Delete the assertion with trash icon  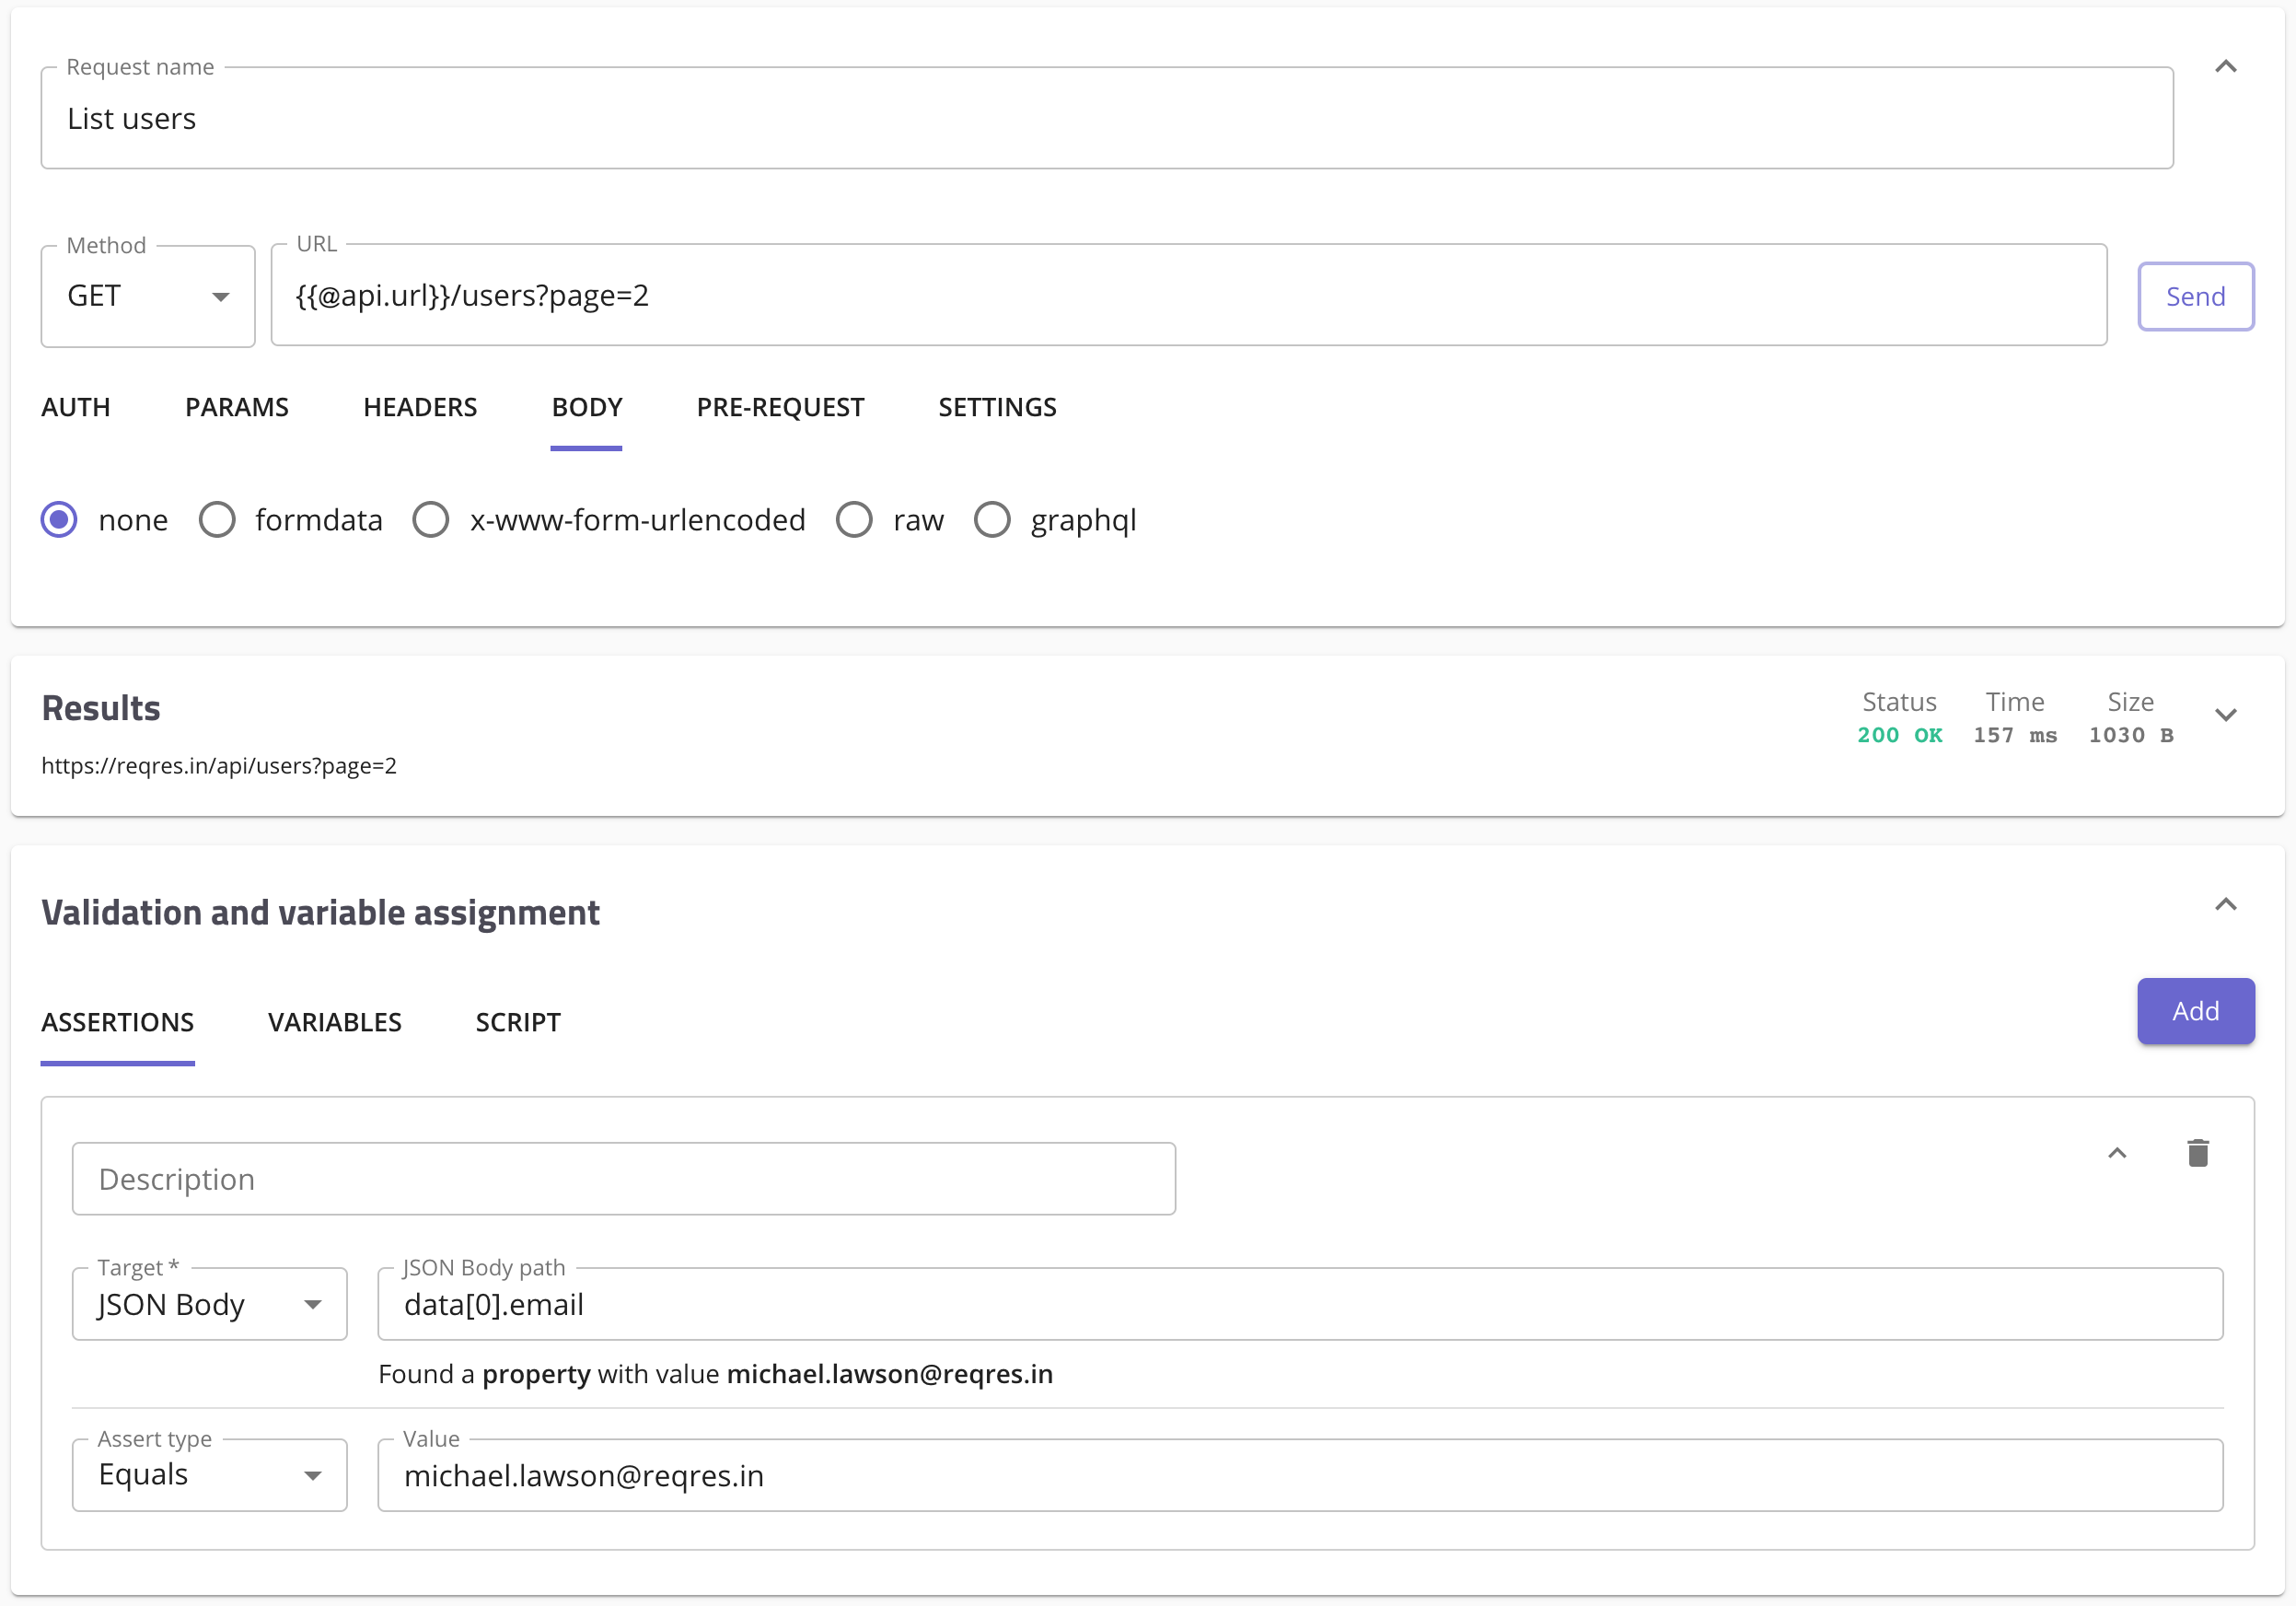(x=2197, y=1153)
